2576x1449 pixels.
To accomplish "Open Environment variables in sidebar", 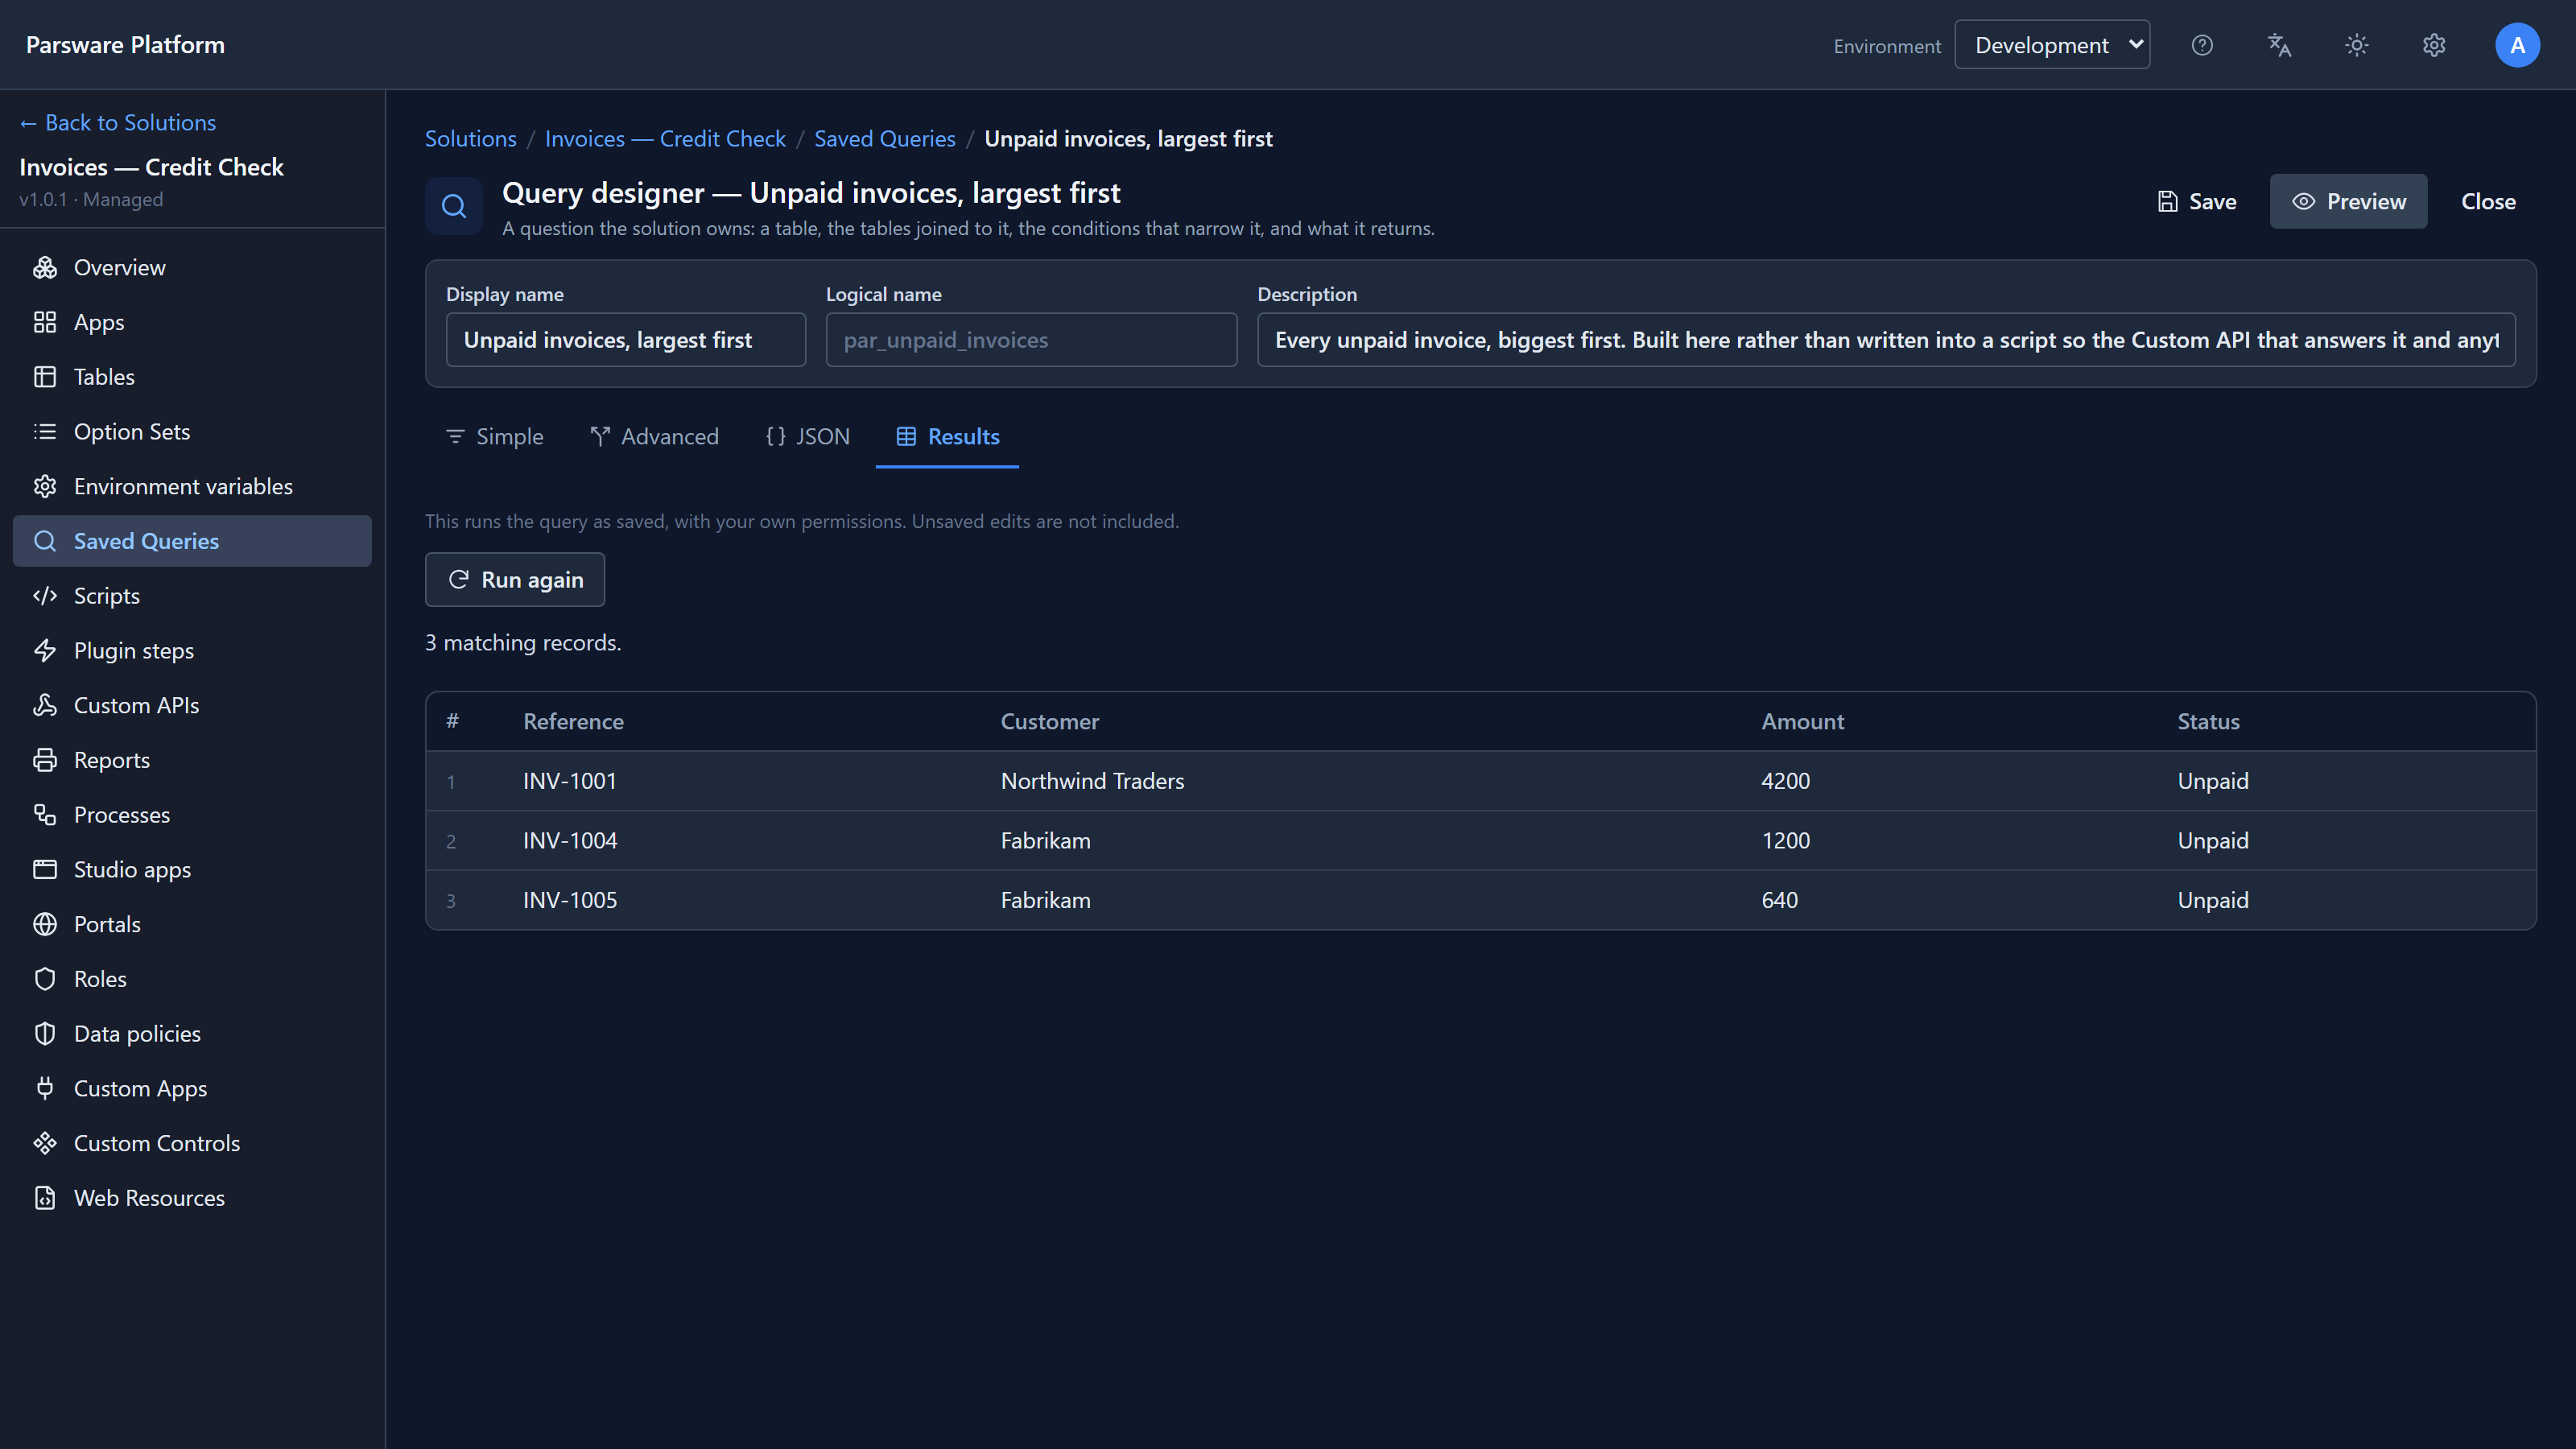I will pos(192,486).
